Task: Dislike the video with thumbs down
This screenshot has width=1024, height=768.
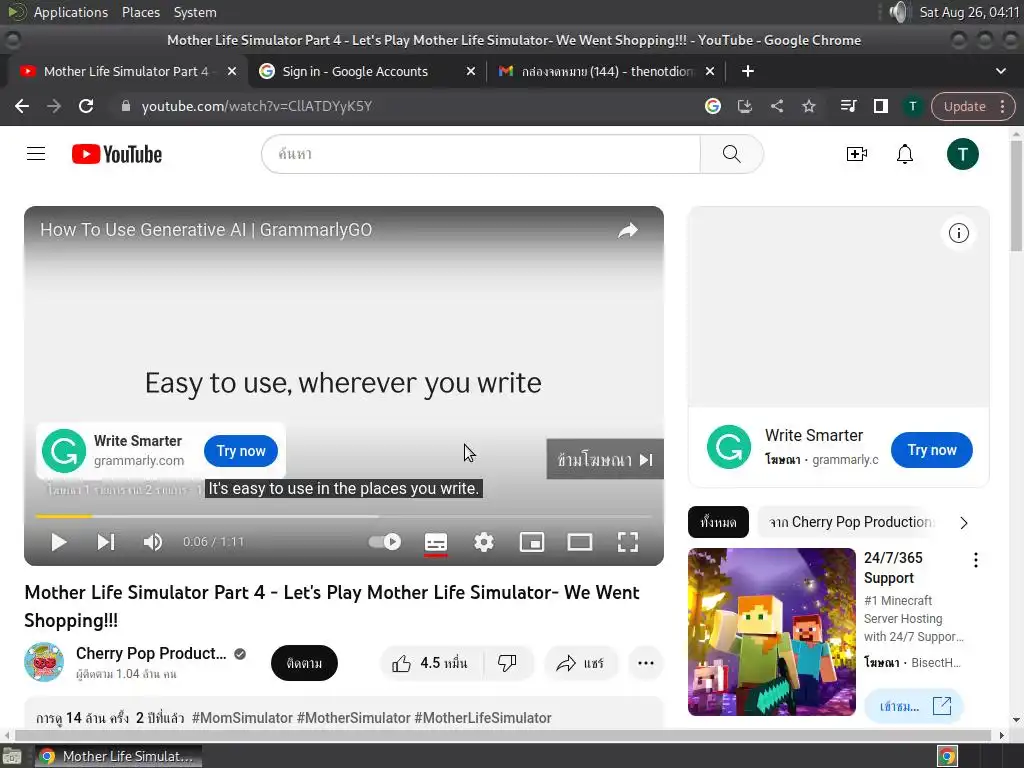Action: coord(507,664)
